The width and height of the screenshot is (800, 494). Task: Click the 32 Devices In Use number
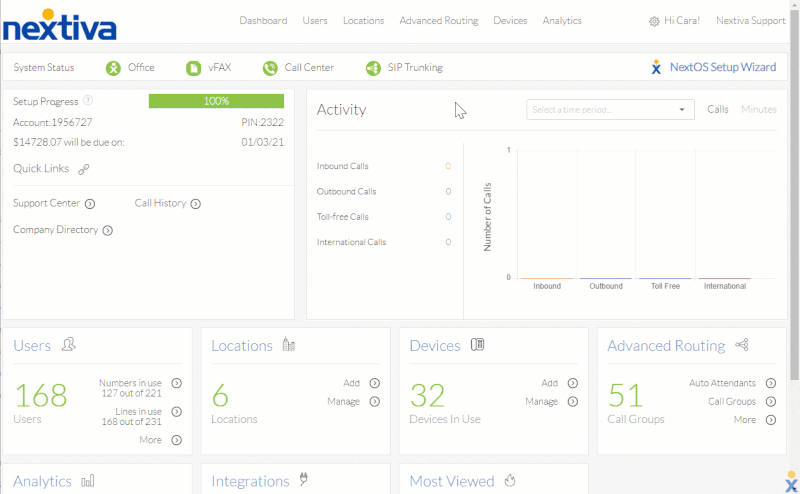(x=428, y=395)
